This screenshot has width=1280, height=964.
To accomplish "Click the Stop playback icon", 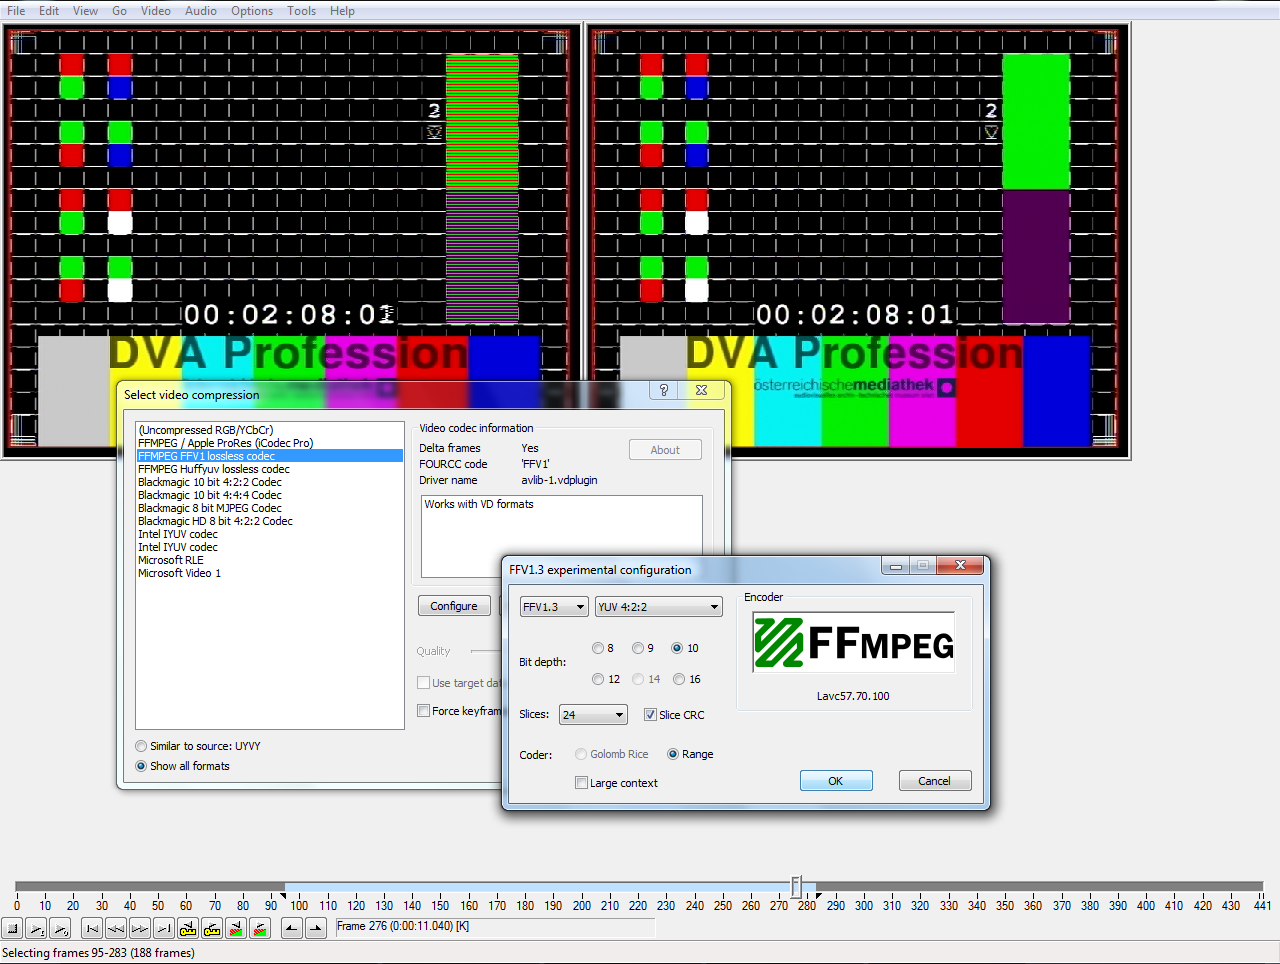I will (13, 929).
